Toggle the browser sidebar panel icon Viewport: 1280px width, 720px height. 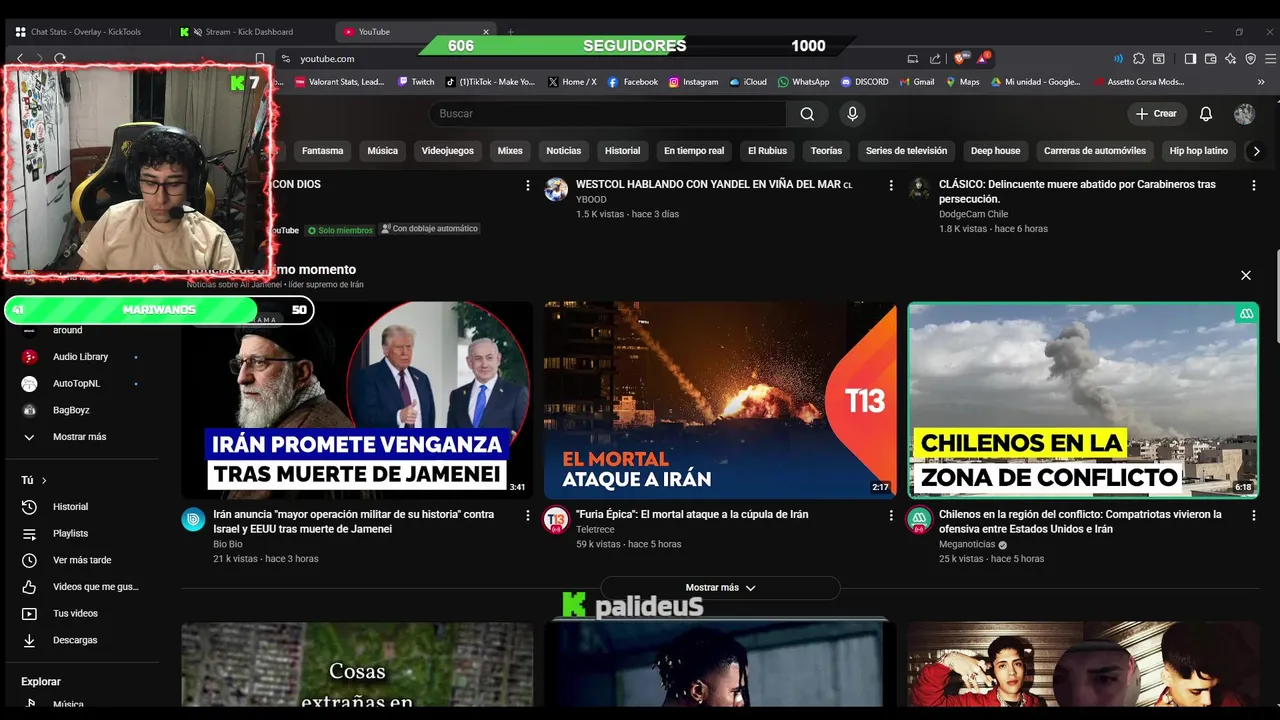1190,59
